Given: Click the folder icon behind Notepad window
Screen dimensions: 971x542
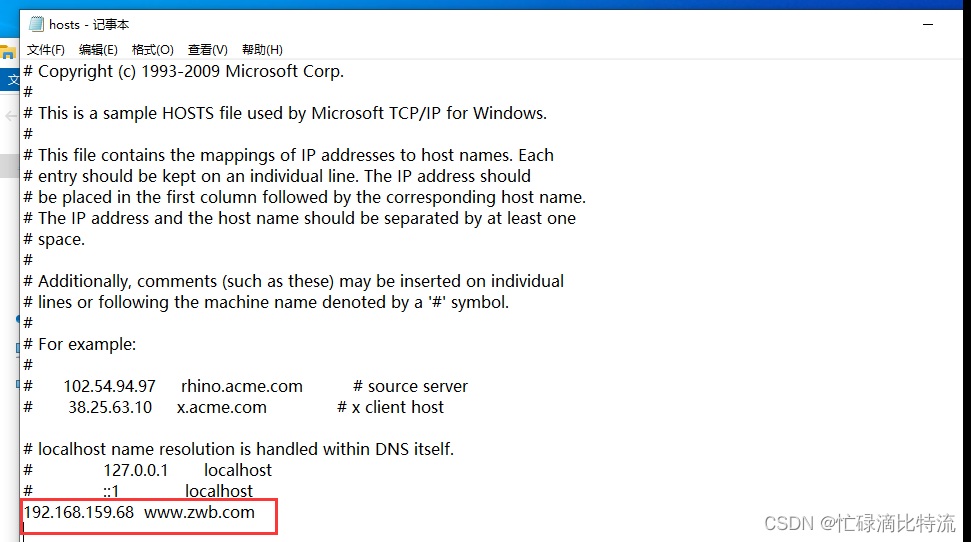Looking at the screenshot, I should [7, 52].
